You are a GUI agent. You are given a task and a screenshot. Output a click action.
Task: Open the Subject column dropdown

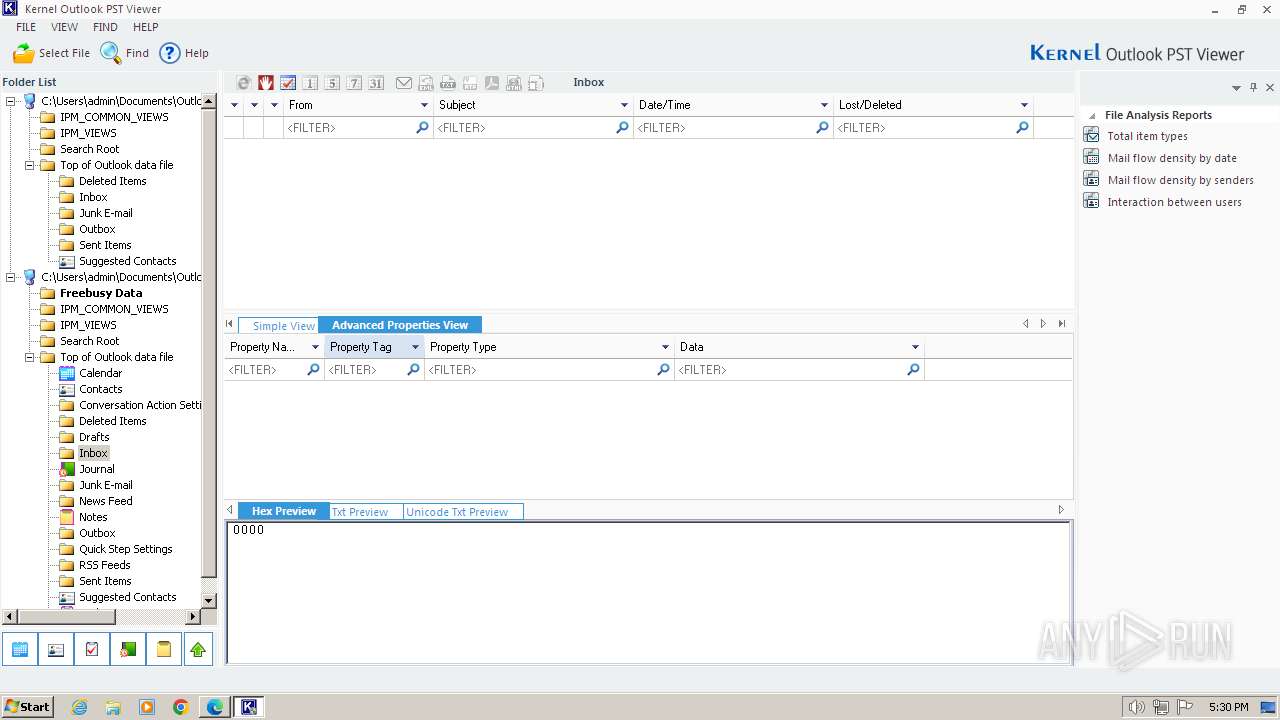(x=624, y=105)
